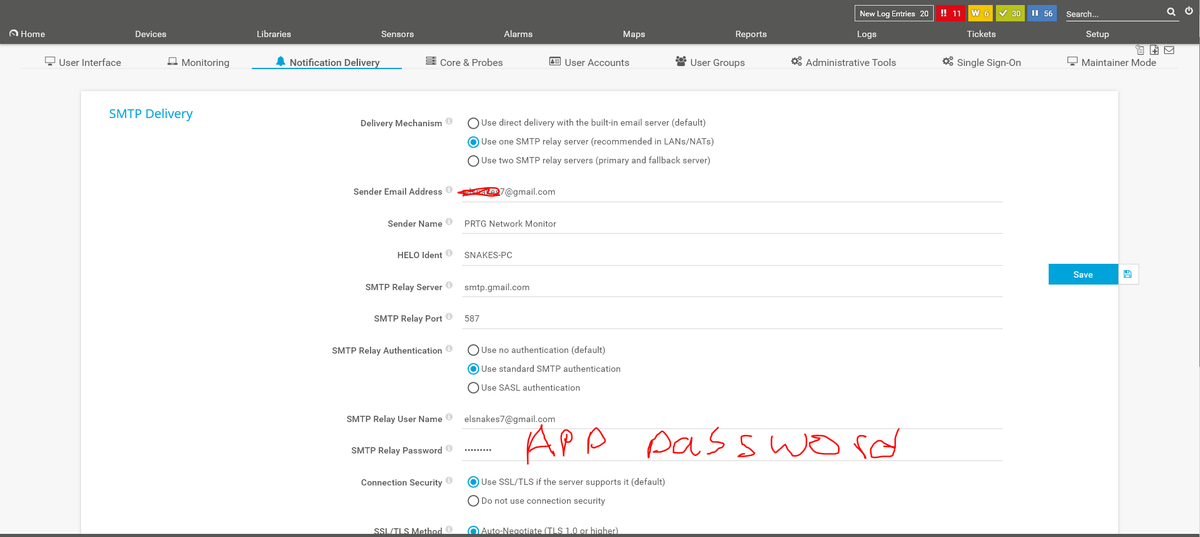Click the blue Save button
This screenshot has width=1200, height=537.
point(1083,274)
